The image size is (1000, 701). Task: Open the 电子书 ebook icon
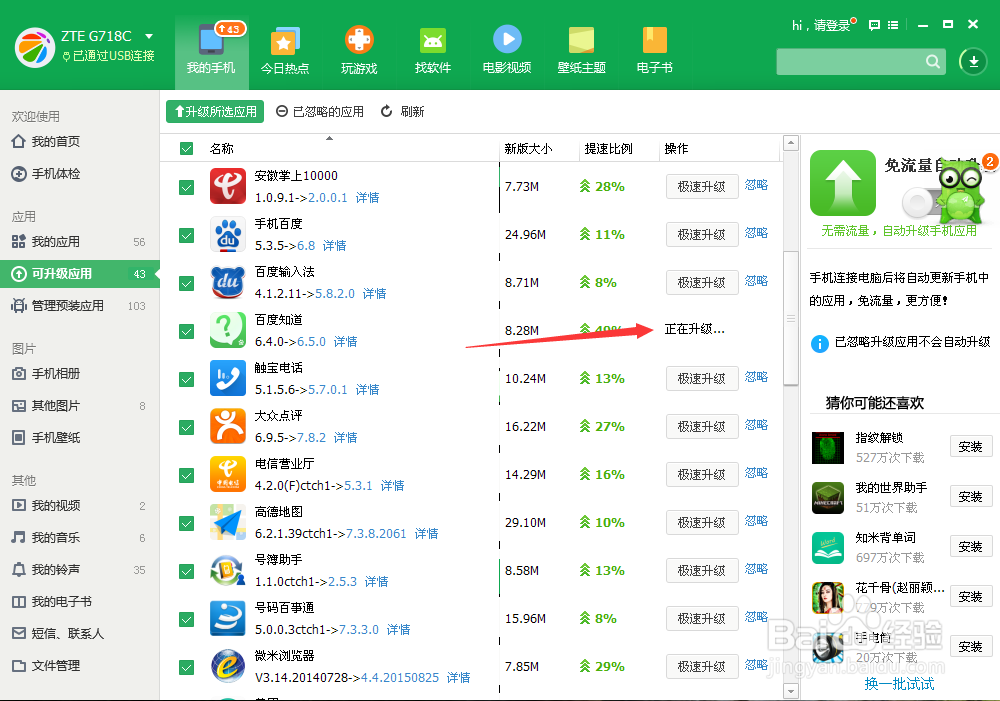tap(654, 42)
